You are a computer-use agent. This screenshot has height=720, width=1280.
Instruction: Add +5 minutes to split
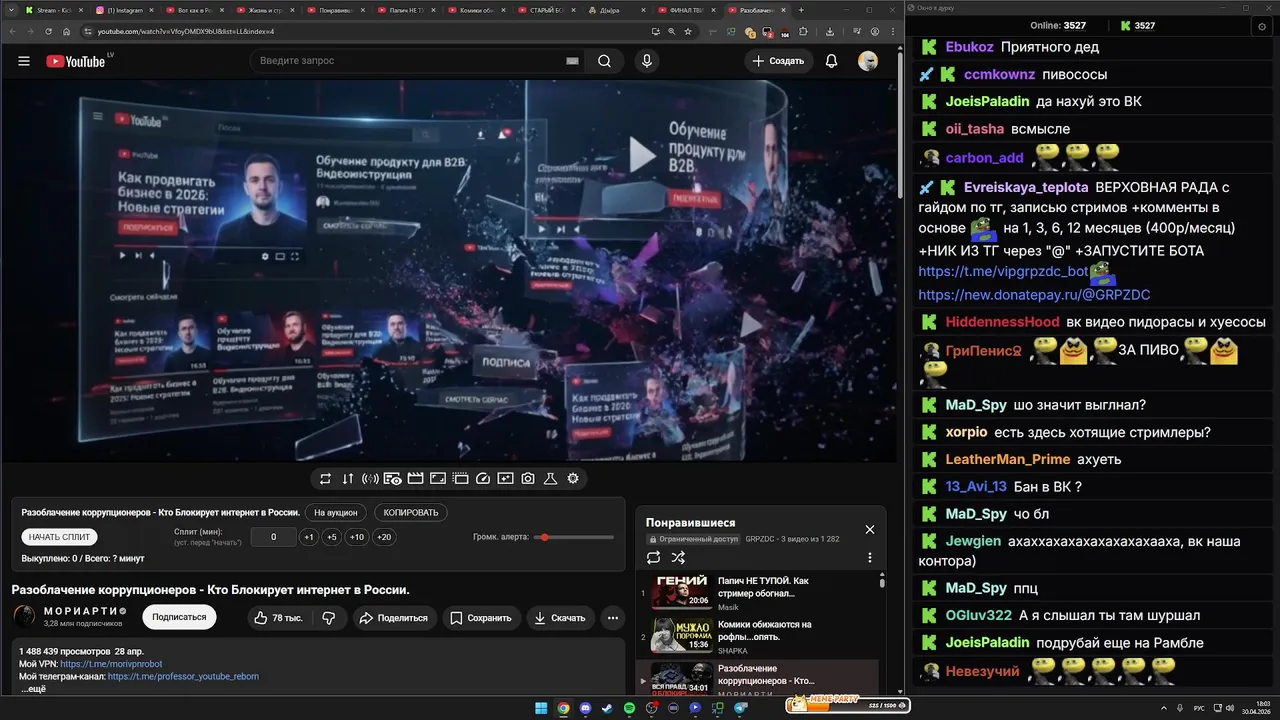(332, 537)
